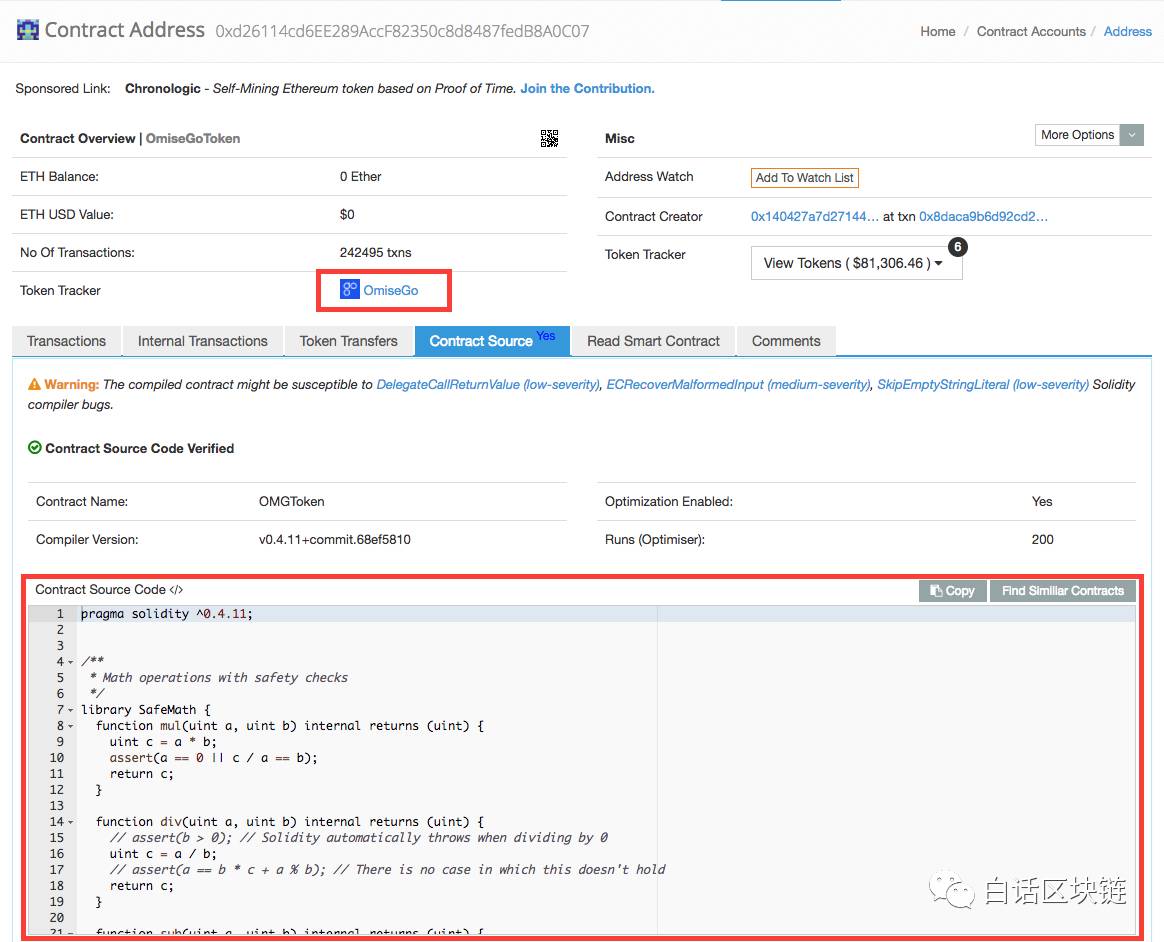
Task: Open the More Options dropdown arrow
Action: click(1131, 135)
